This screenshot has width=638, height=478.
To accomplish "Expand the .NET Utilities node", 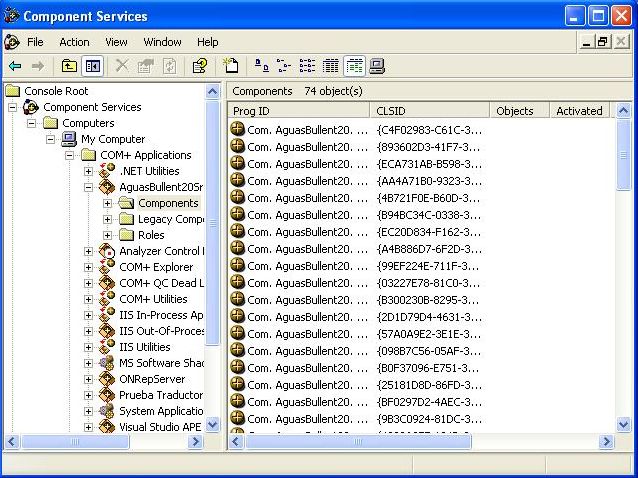I will tap(88, 171).
